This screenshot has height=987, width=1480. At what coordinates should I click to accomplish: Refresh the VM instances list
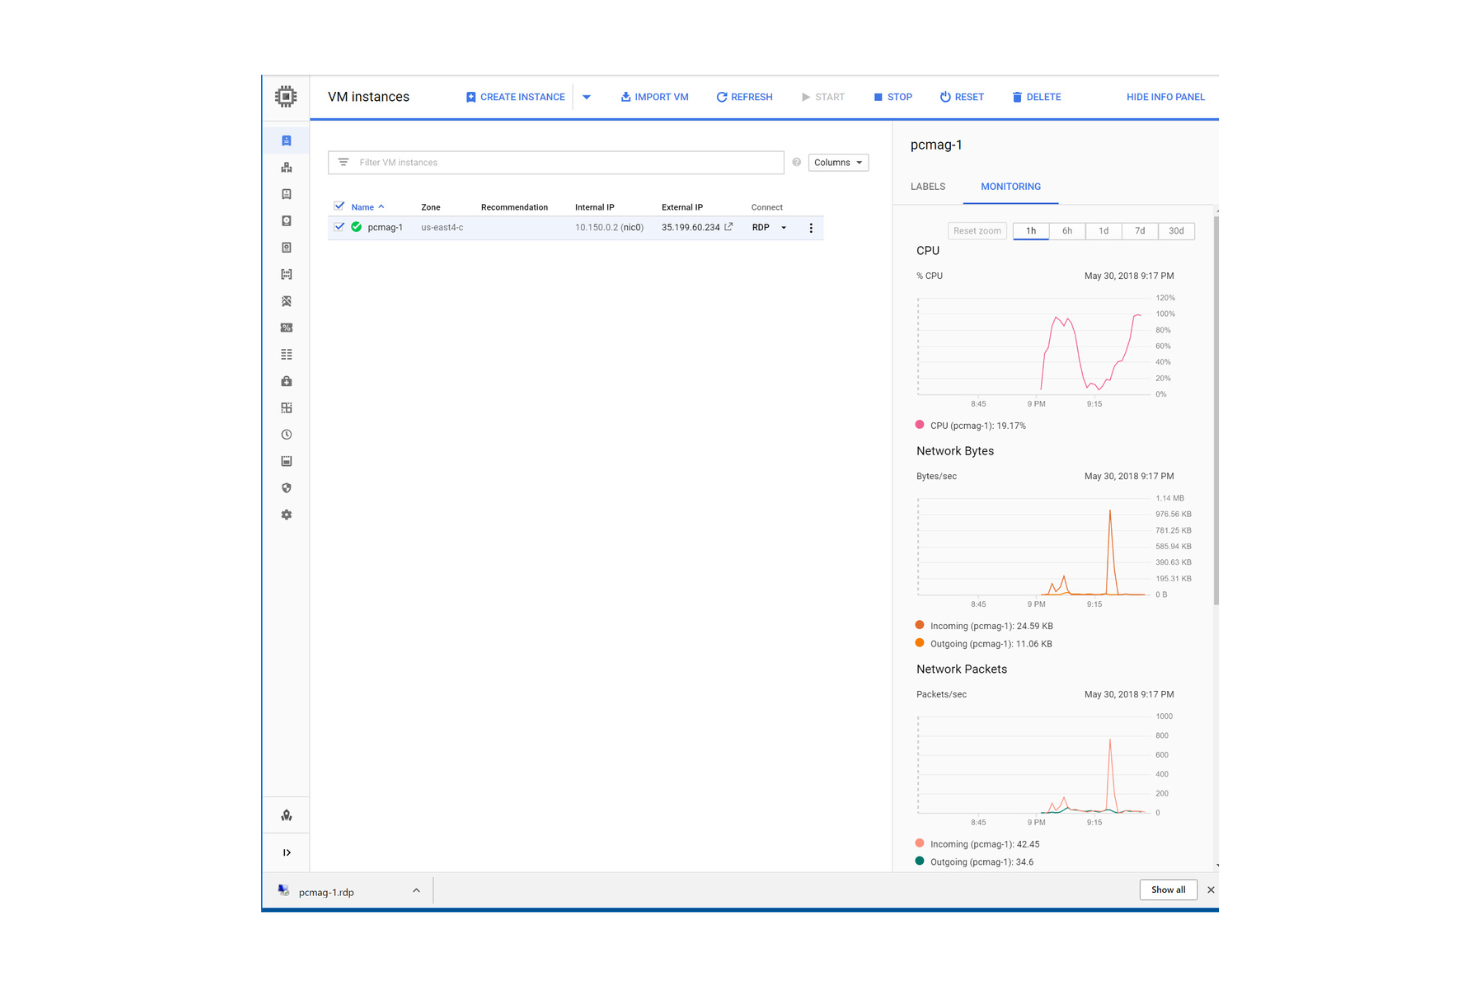(x=744, y=96)
